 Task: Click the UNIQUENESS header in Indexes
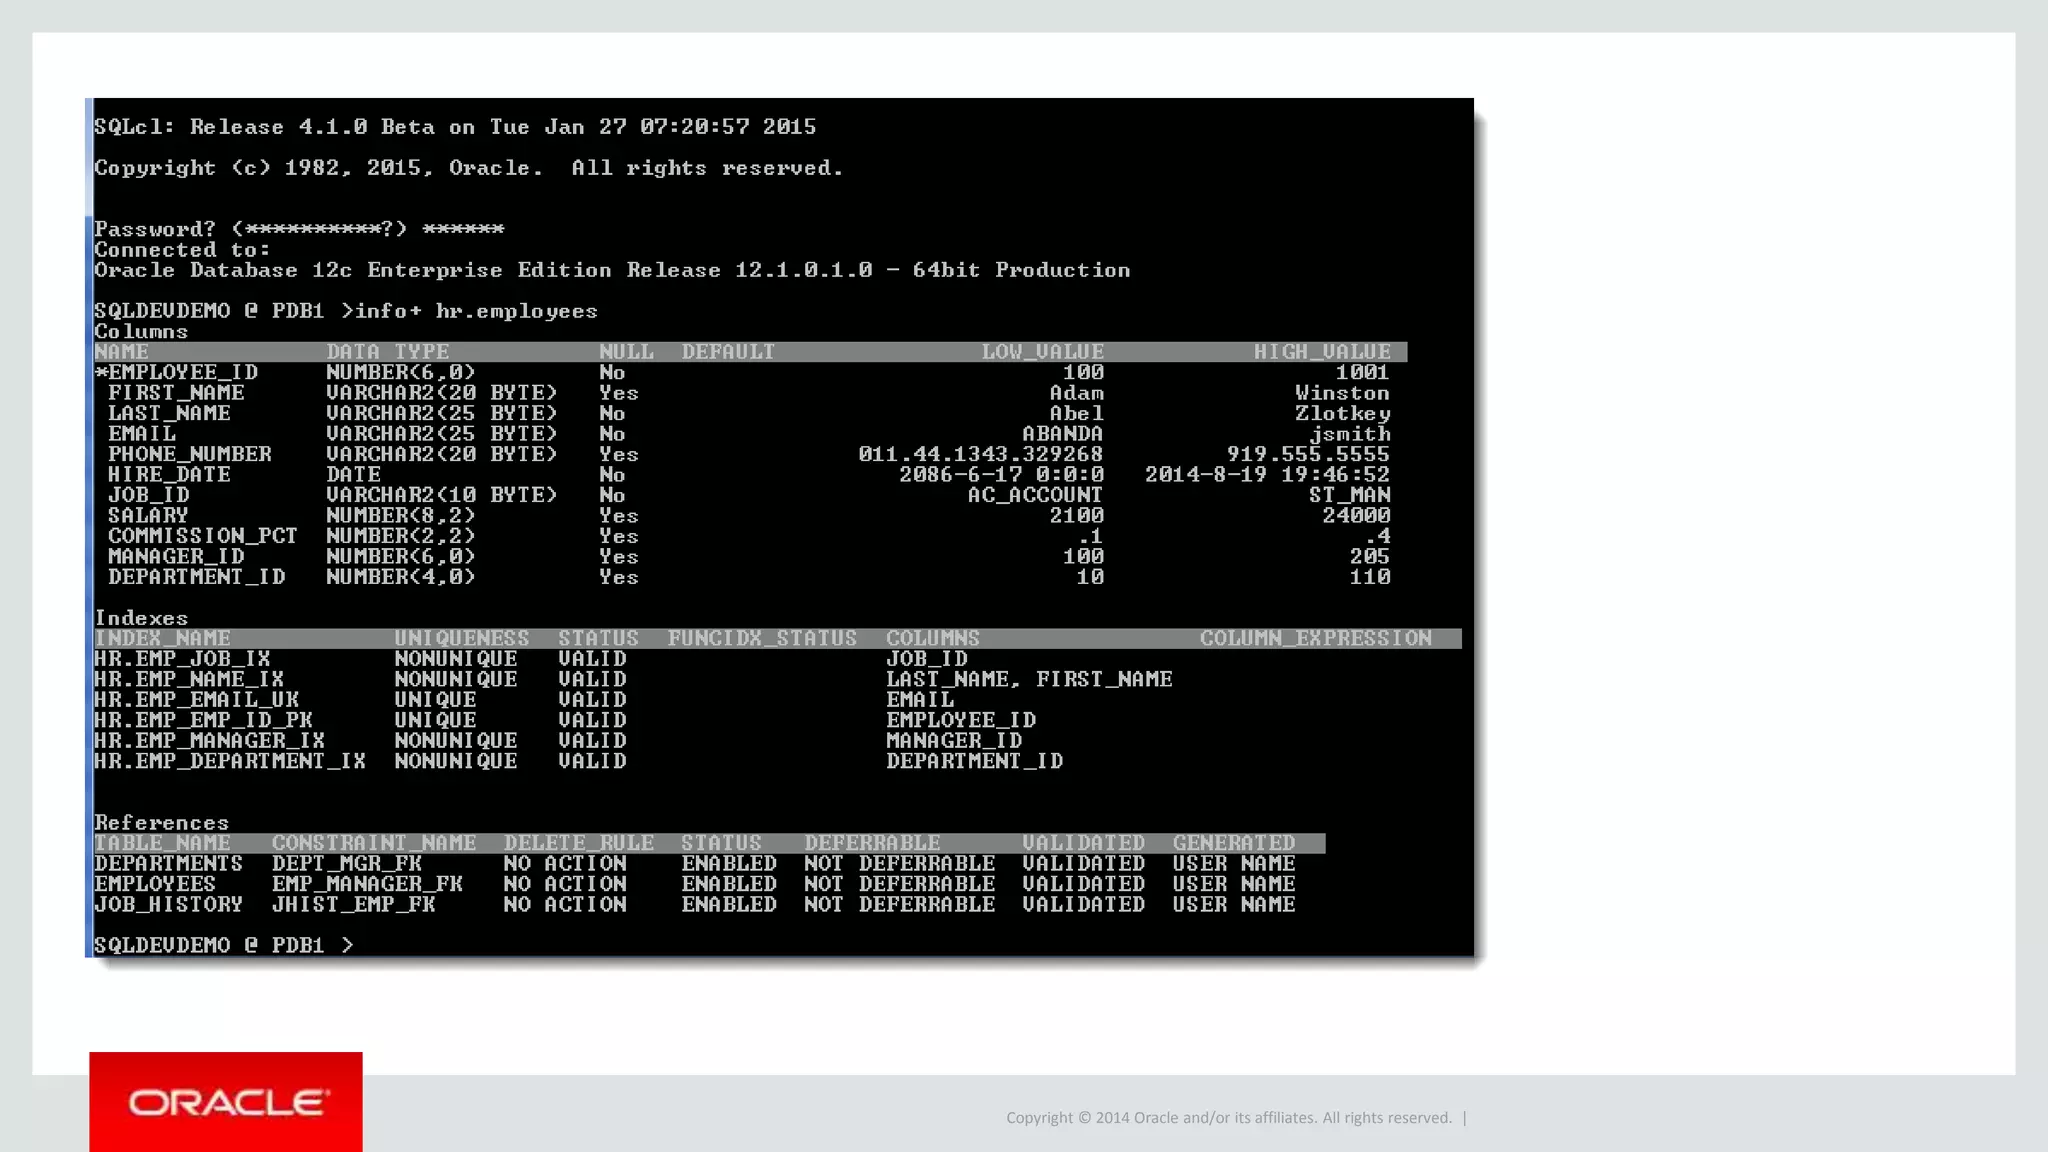point(461,638)
